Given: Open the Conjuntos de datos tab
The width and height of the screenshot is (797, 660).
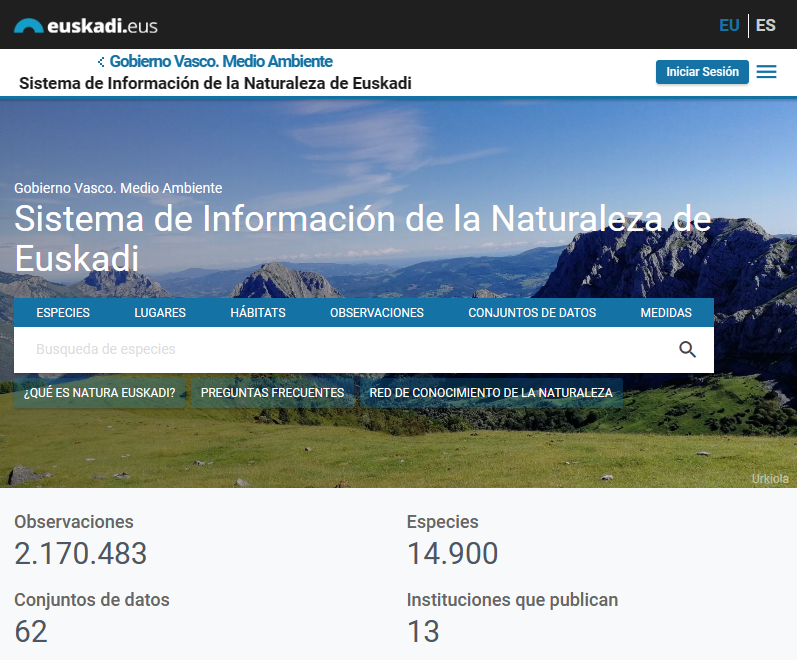Looking at the screenshot, I should tap(532, 313).
